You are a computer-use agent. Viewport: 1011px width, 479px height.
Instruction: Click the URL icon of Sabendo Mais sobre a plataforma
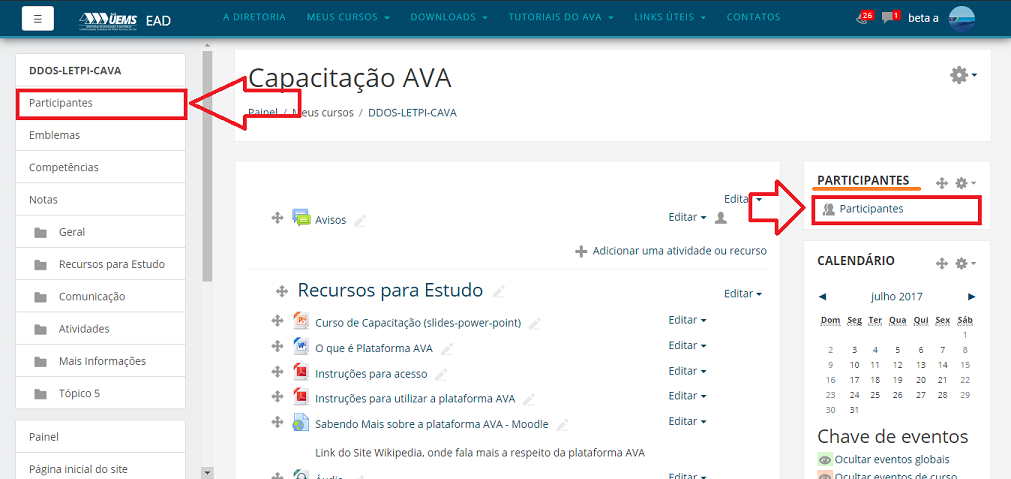click(x=301, y=422)
